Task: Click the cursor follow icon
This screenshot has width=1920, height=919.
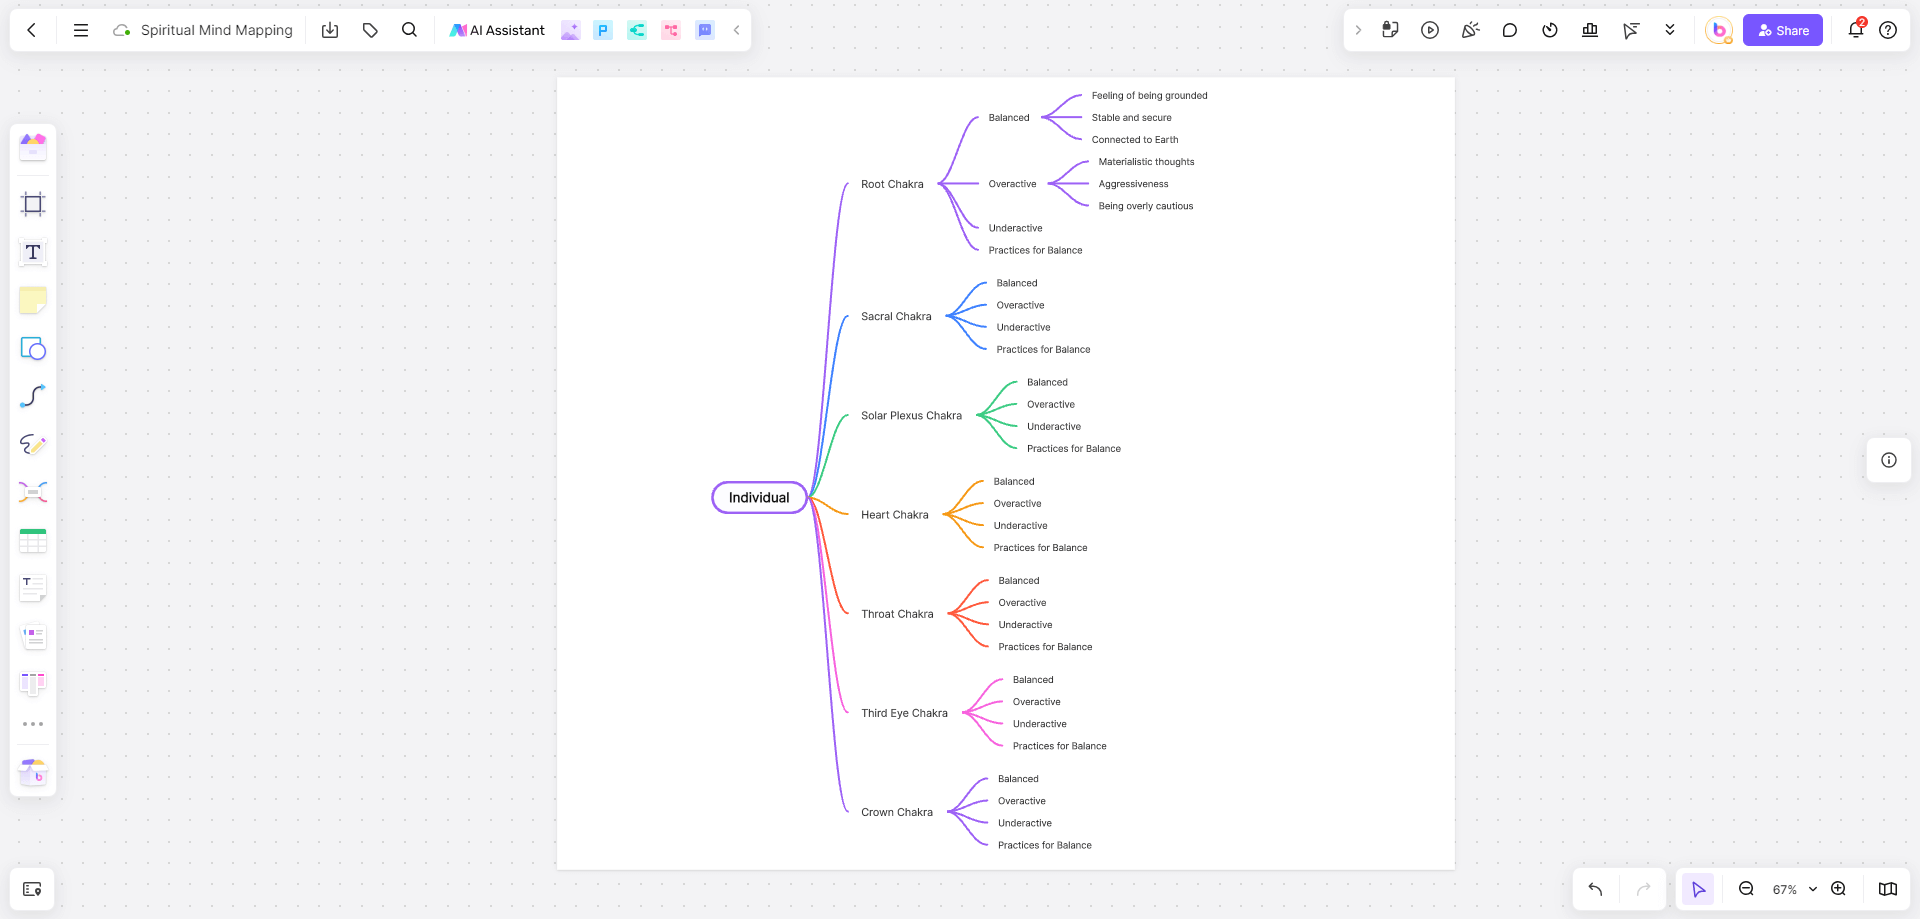Action: click(x=1631, y=30)
